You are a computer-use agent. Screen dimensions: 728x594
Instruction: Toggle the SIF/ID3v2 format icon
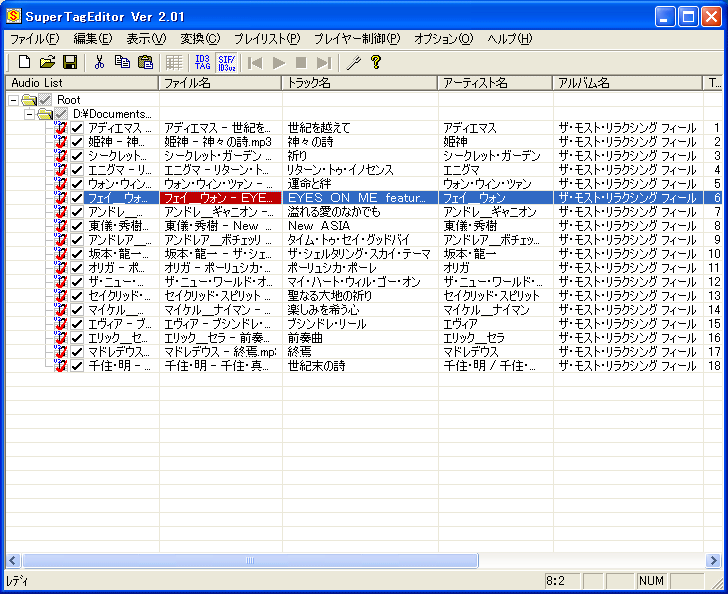227,62
